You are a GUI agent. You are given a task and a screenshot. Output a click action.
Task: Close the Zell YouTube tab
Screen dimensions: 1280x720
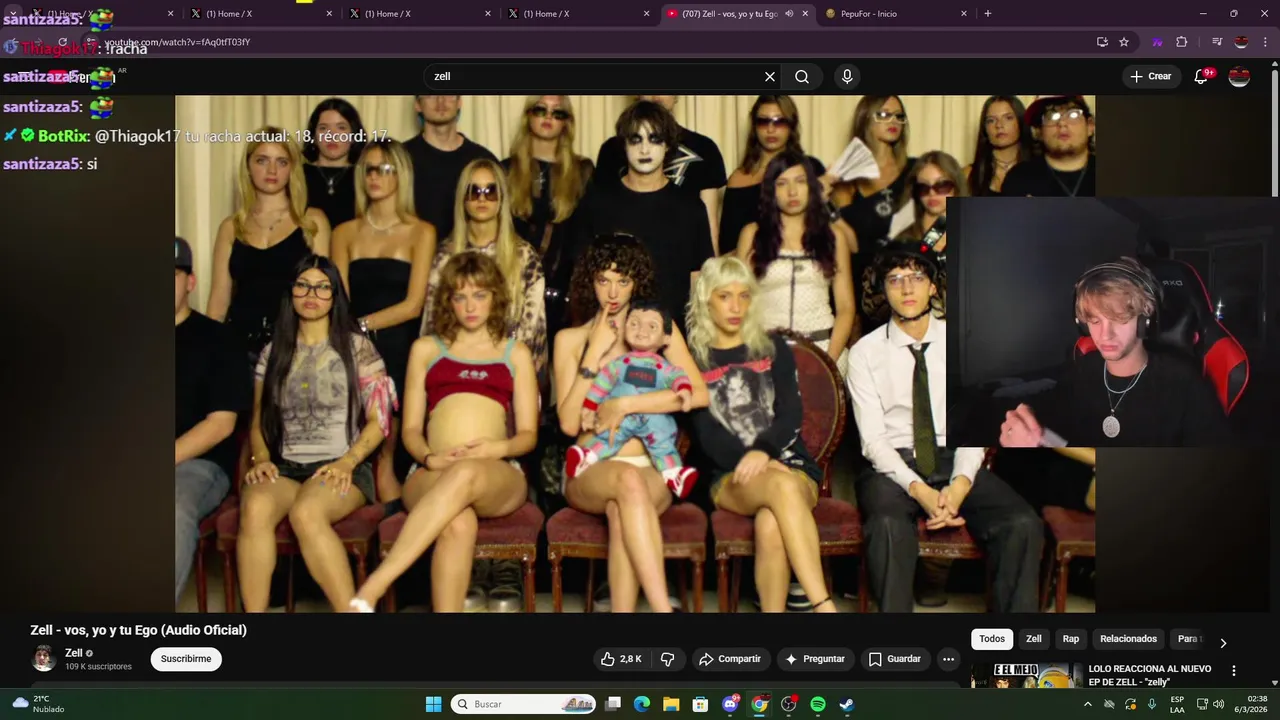(805, 14)
